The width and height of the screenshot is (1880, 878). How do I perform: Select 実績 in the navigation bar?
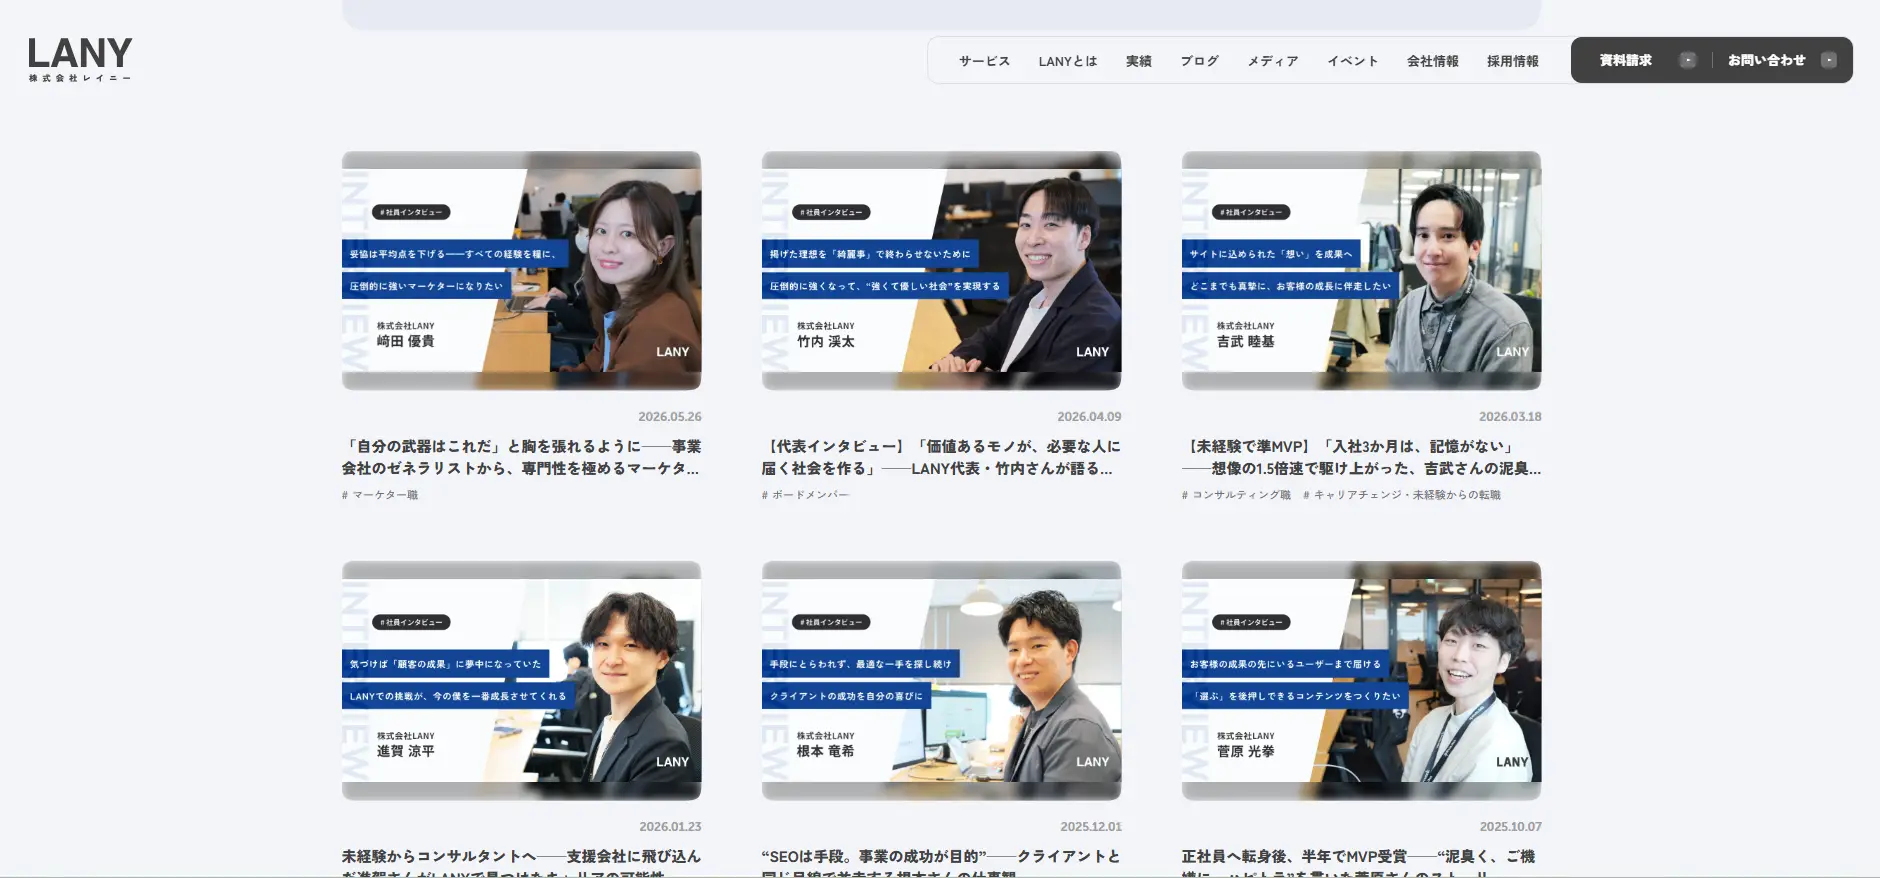click(x=1138, y=61)
